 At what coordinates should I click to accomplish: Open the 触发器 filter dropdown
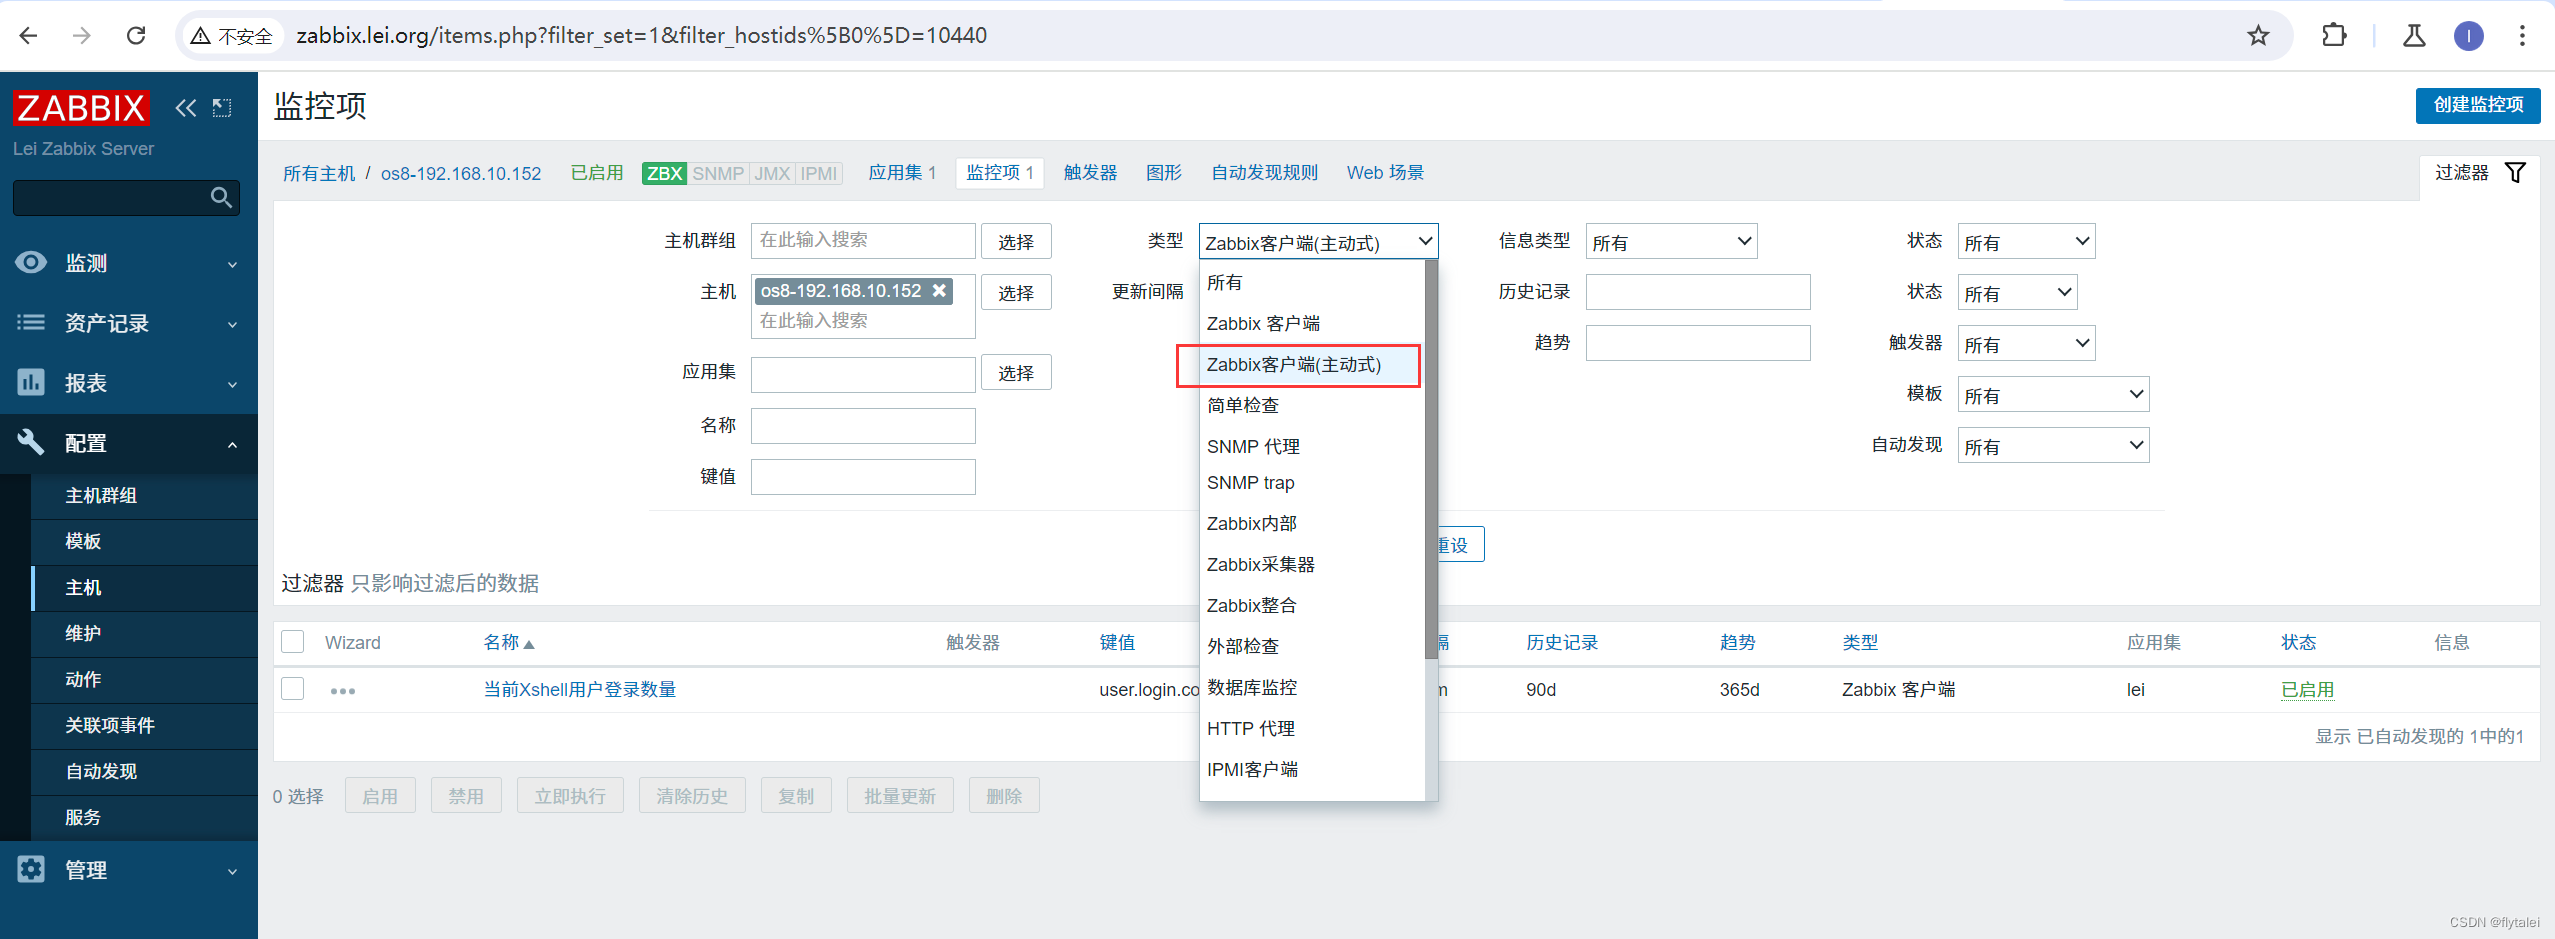pyautogui.click(x=2026, y=344)
